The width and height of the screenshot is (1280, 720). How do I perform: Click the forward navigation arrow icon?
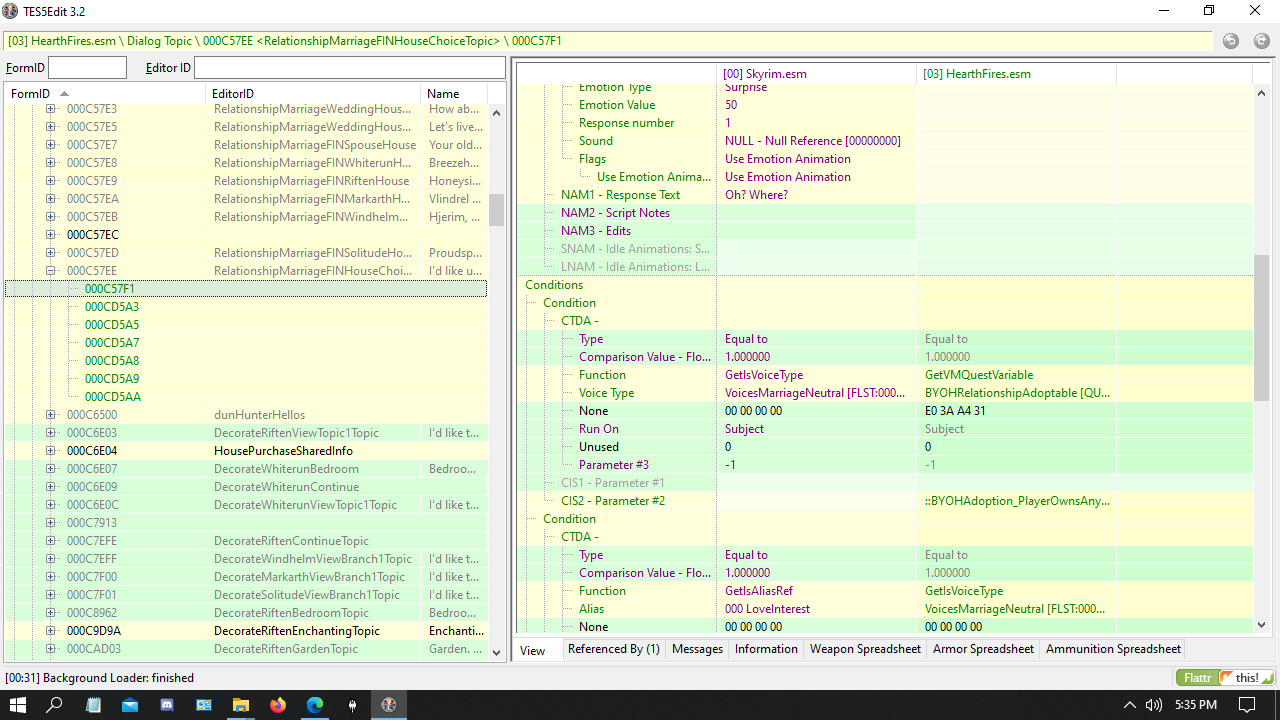click(x=1261, y=41)
